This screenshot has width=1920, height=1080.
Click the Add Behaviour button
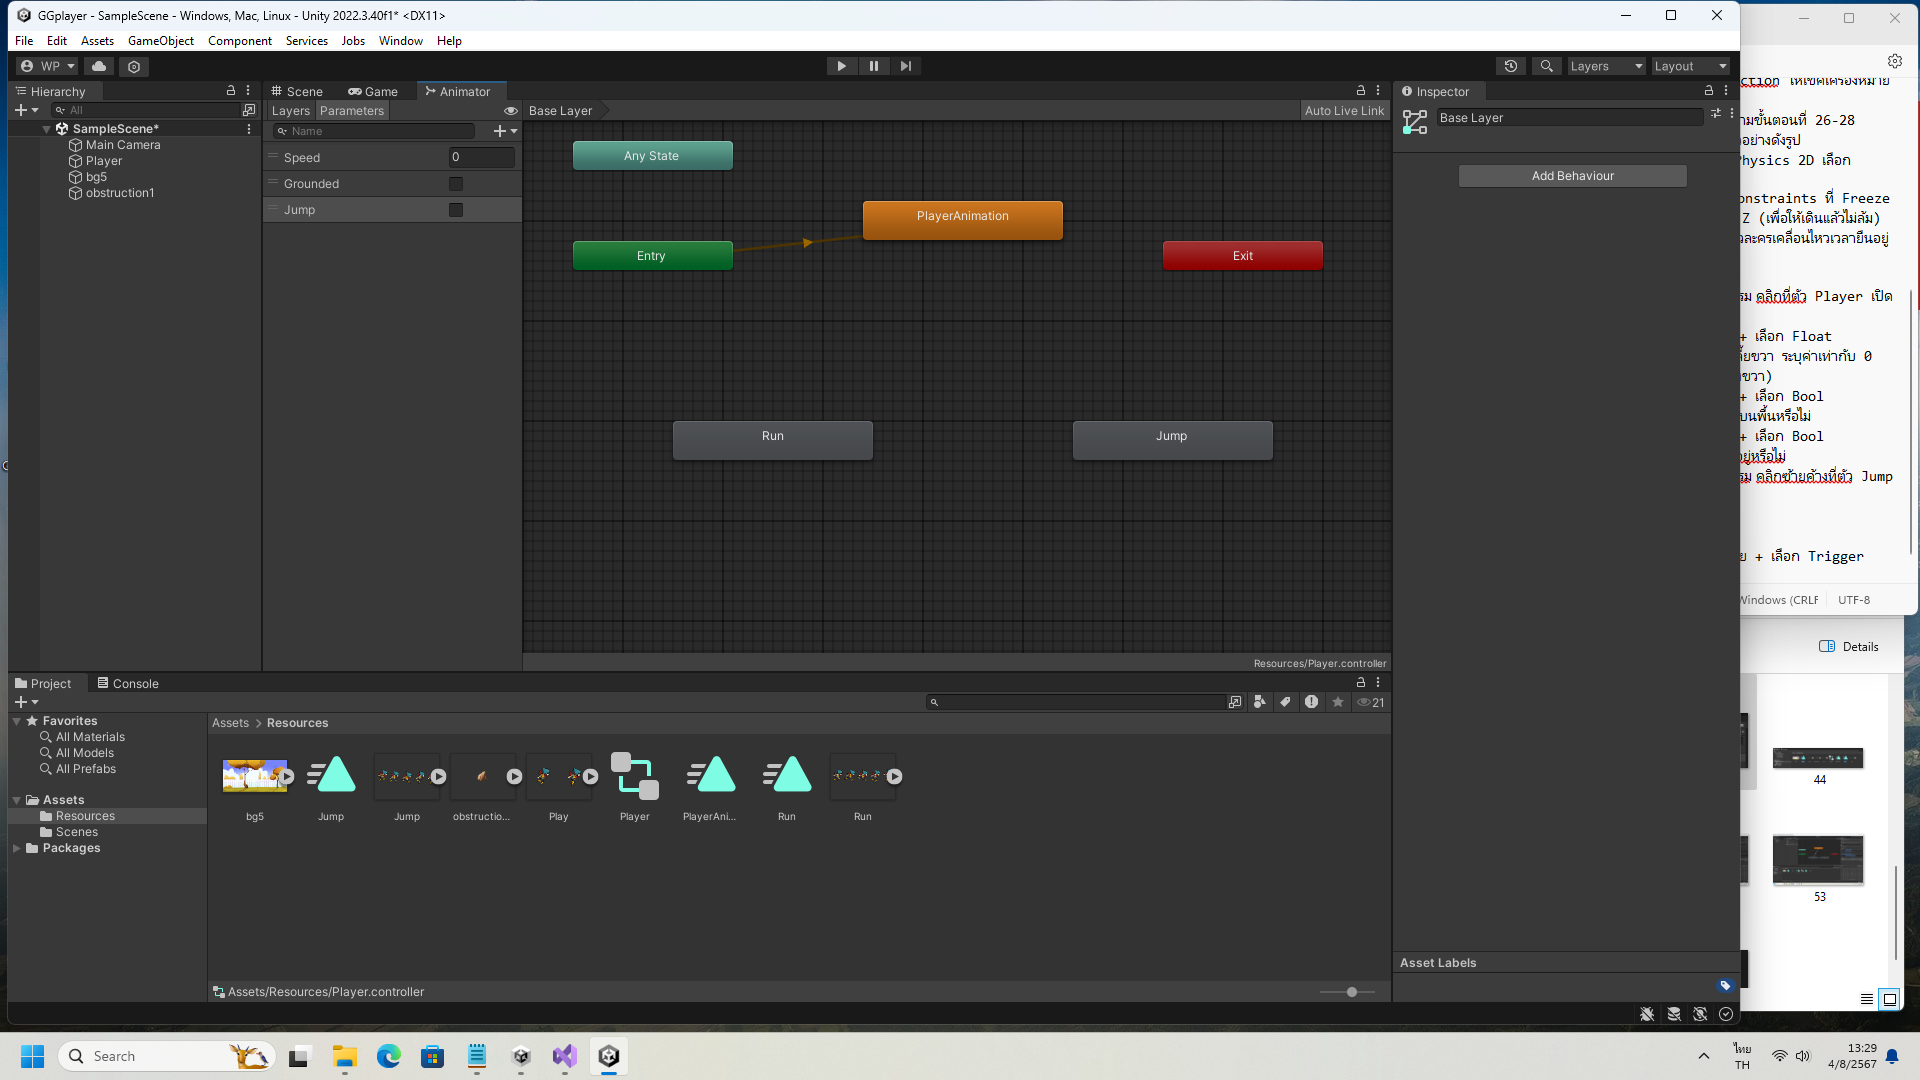coord(1572,176)
